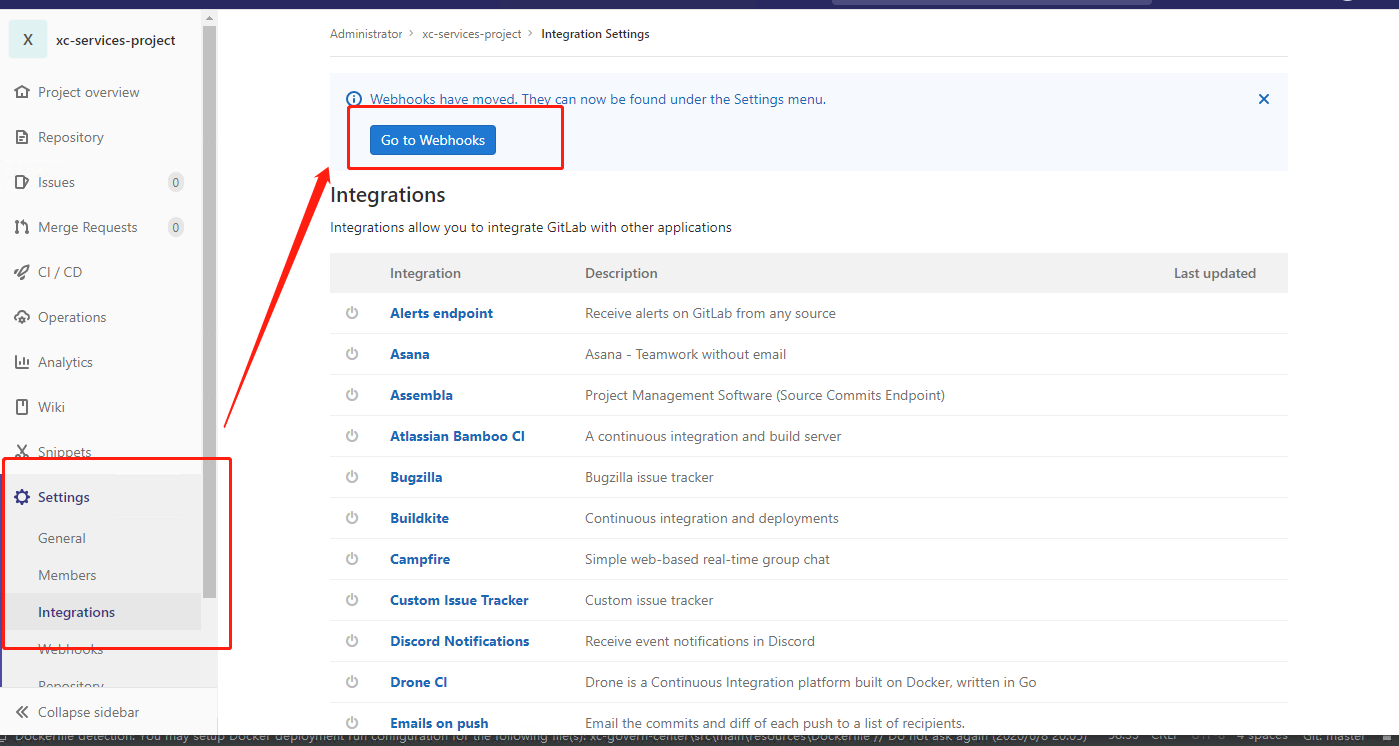This screenshot has width=1399, height=746.
Task: Click the Issues icon in sidebar
Action: tap(22, 182)
